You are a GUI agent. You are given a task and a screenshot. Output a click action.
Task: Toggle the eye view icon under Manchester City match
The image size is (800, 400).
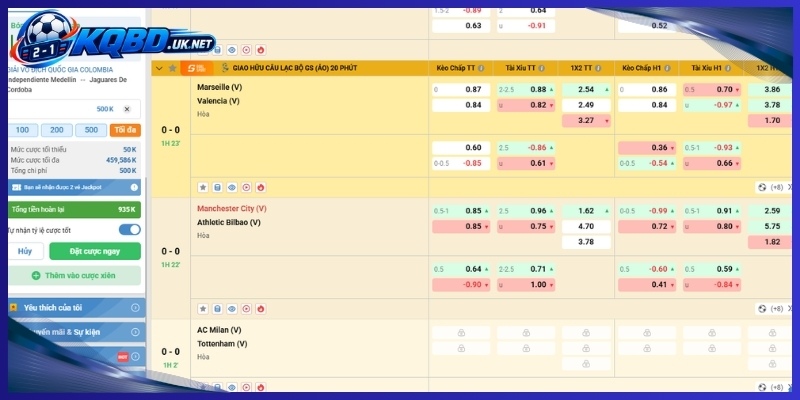pos(232,309)
